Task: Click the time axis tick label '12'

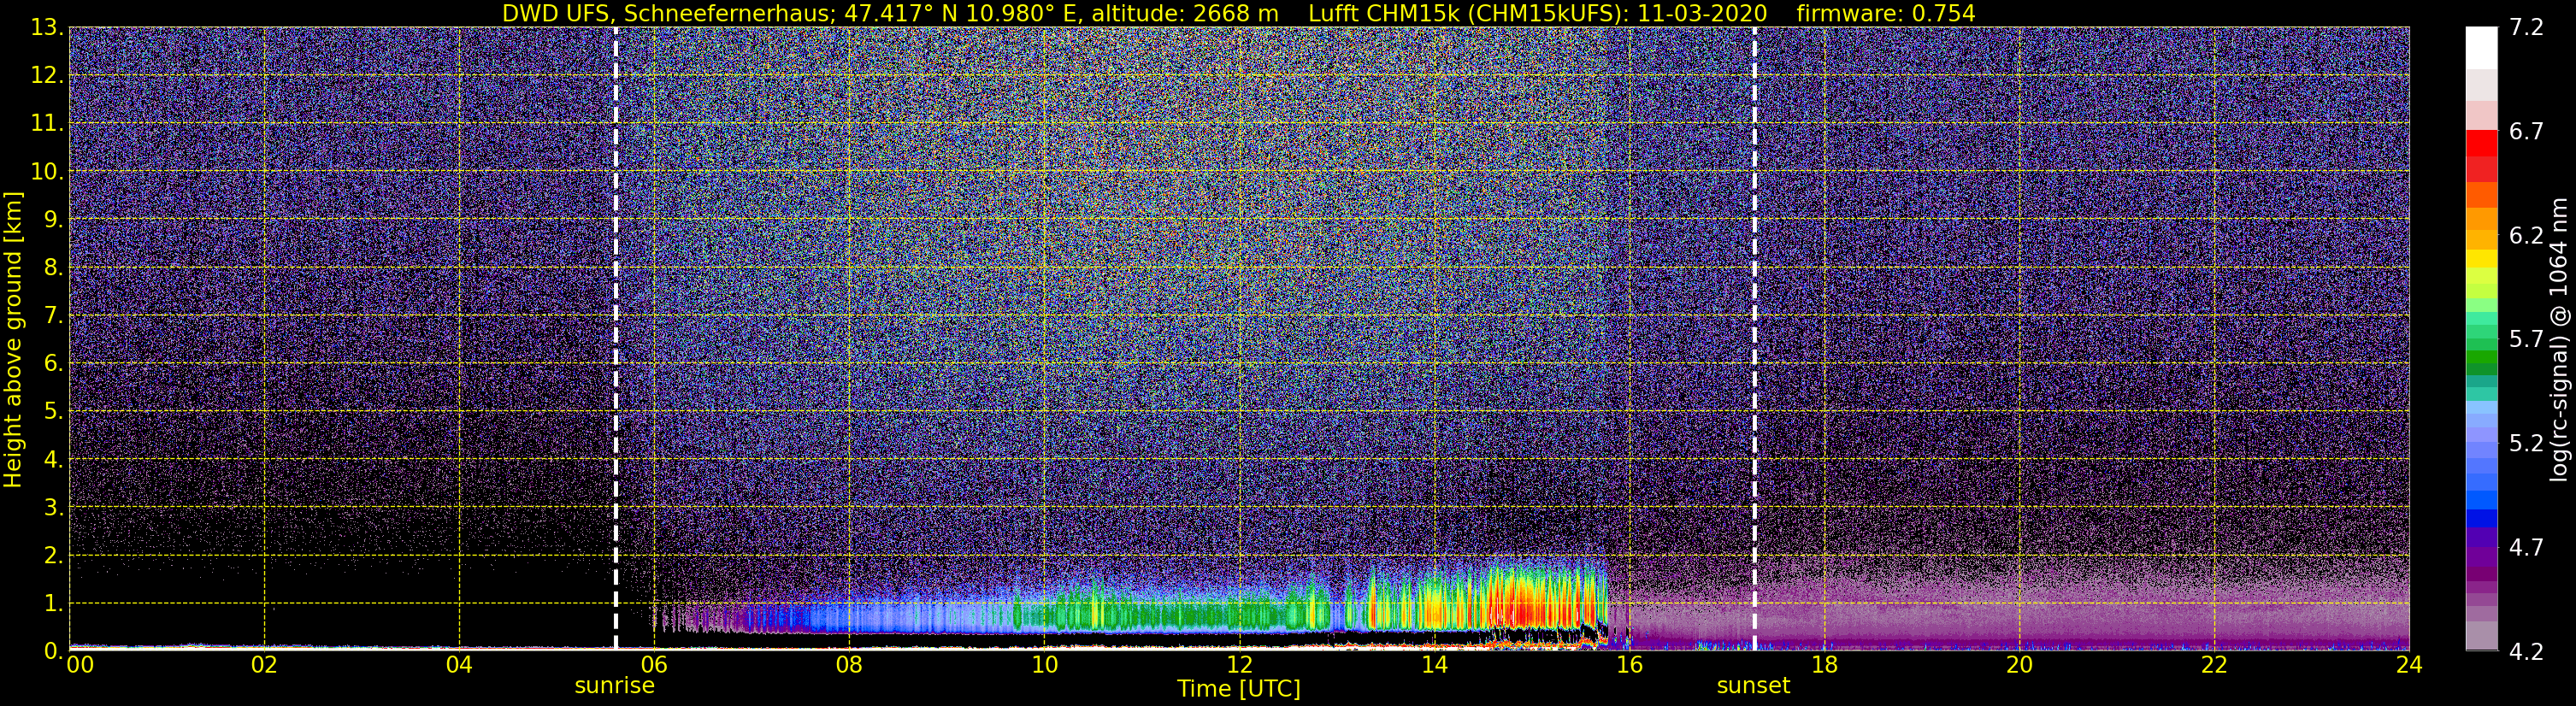Action: pos(1239,665)
